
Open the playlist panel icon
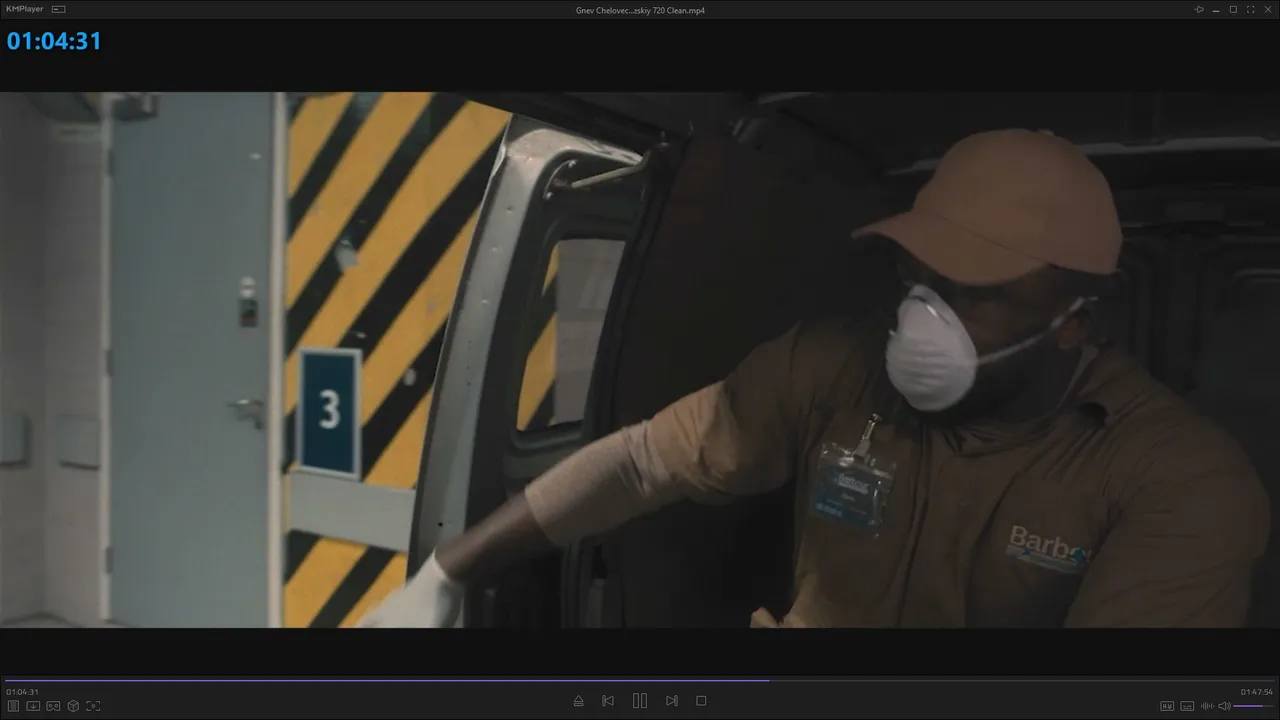14,706
